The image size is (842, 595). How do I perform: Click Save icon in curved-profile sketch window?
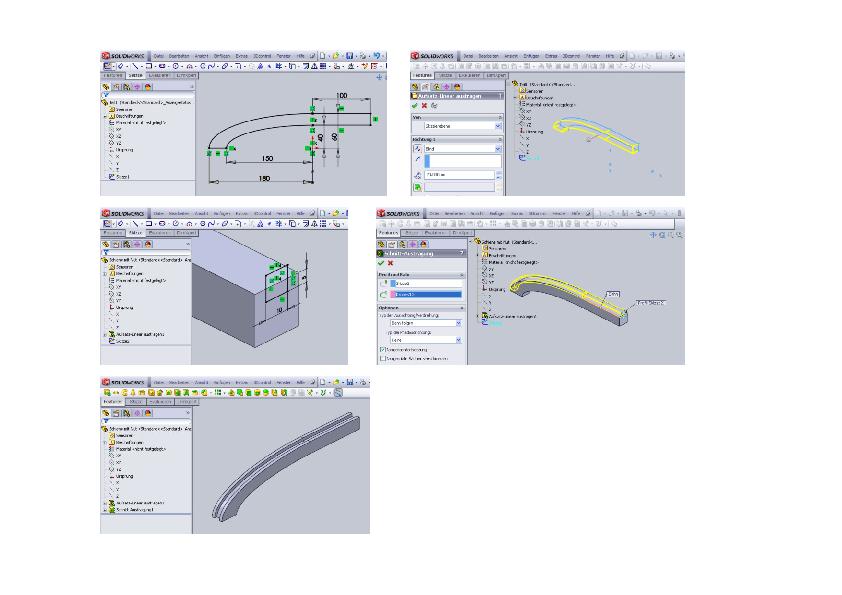pos(350,55)
